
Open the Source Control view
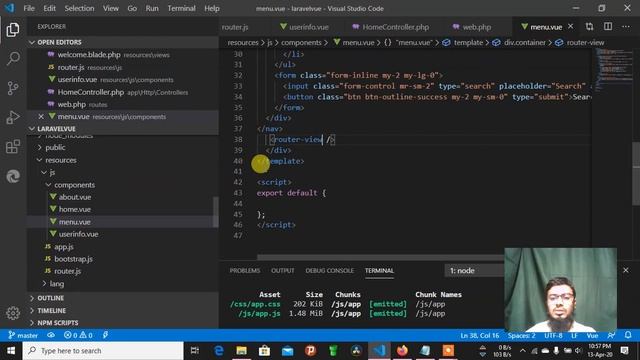[x=13, y=88]
